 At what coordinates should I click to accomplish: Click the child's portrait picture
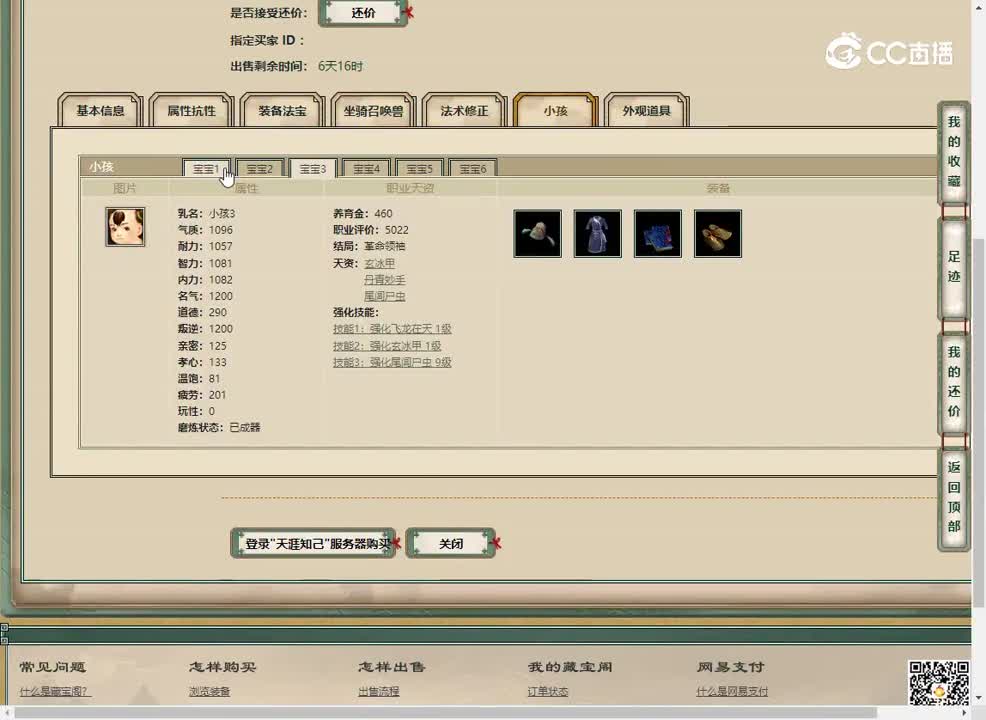(124, 227)
